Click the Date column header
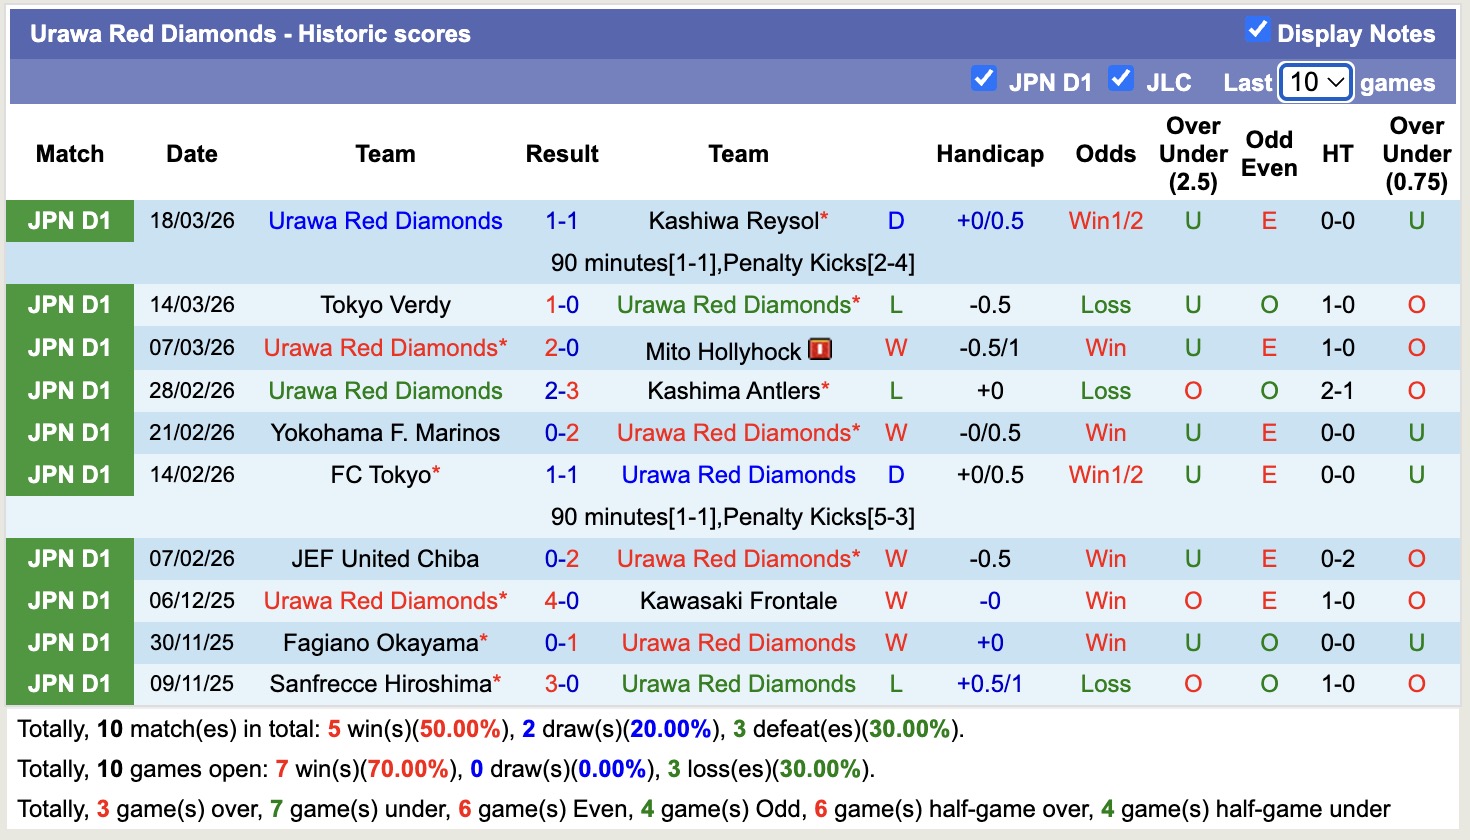Image resolution: width=1470 pixels, height=840 pixels. (191, 154)
